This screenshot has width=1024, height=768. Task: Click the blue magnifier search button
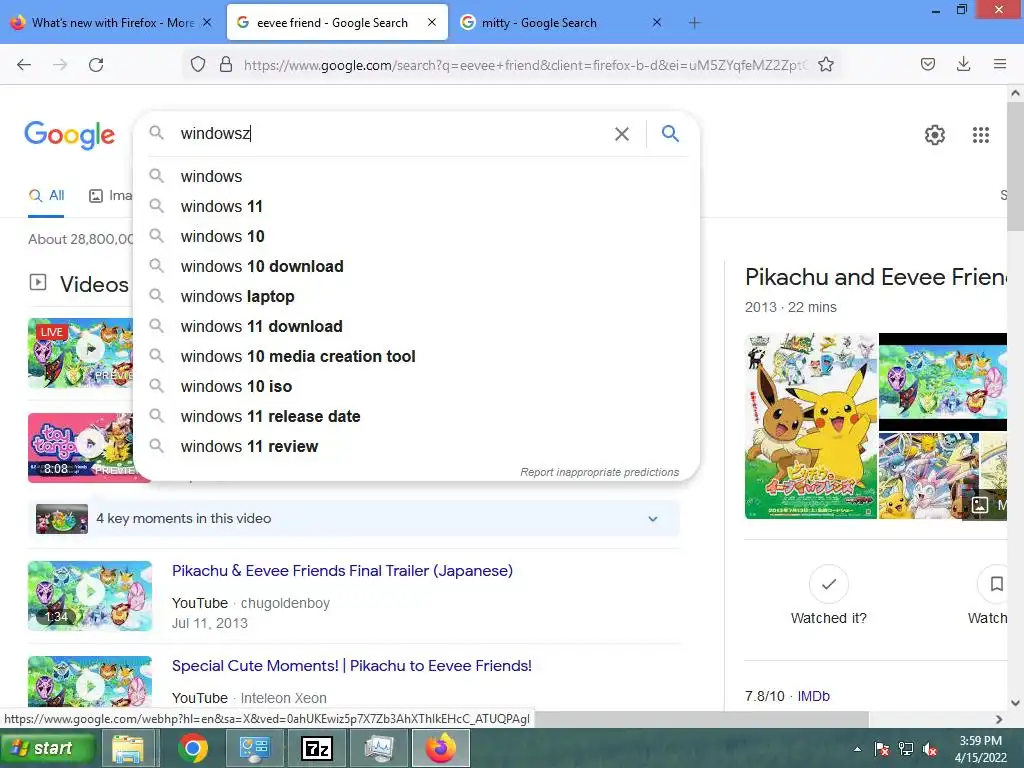[670, 134]
